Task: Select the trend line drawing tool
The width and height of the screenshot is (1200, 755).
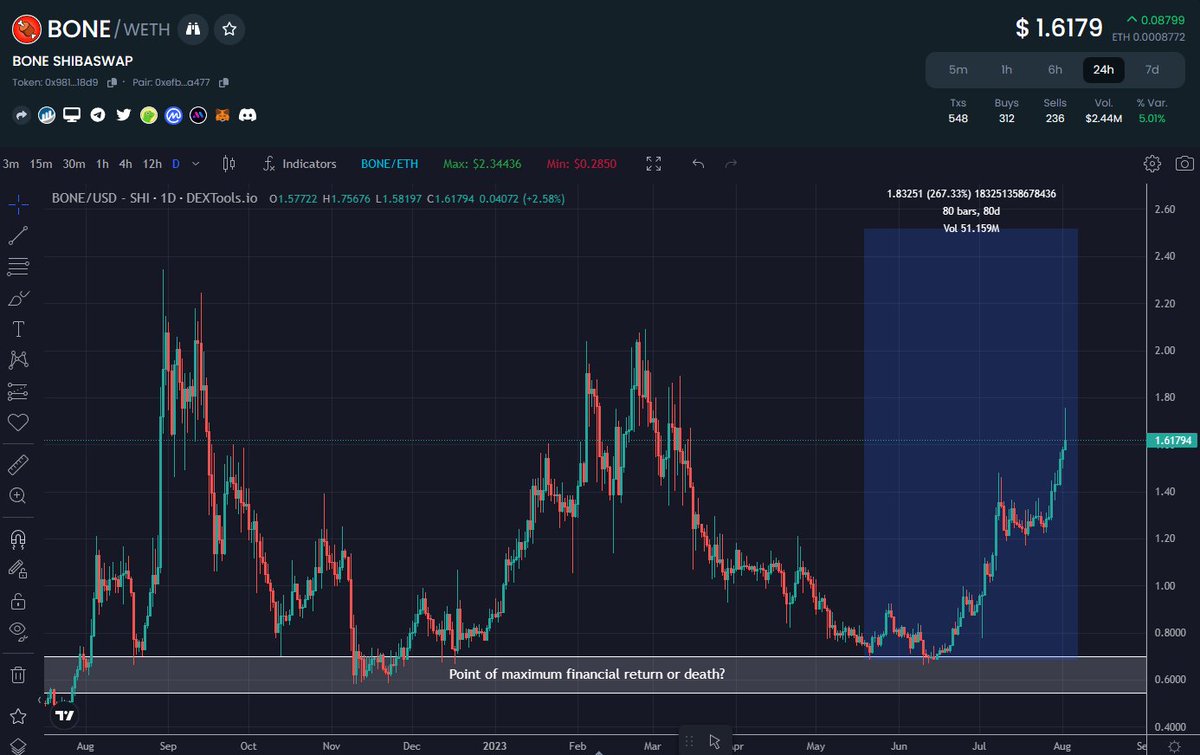Action: [x=18, y=236]
